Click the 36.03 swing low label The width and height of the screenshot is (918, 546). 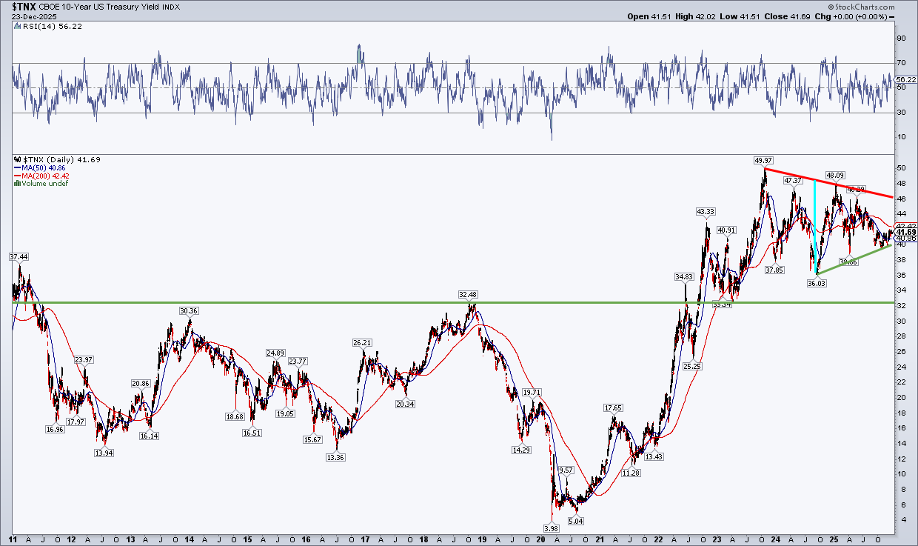(x=818, y=283)
